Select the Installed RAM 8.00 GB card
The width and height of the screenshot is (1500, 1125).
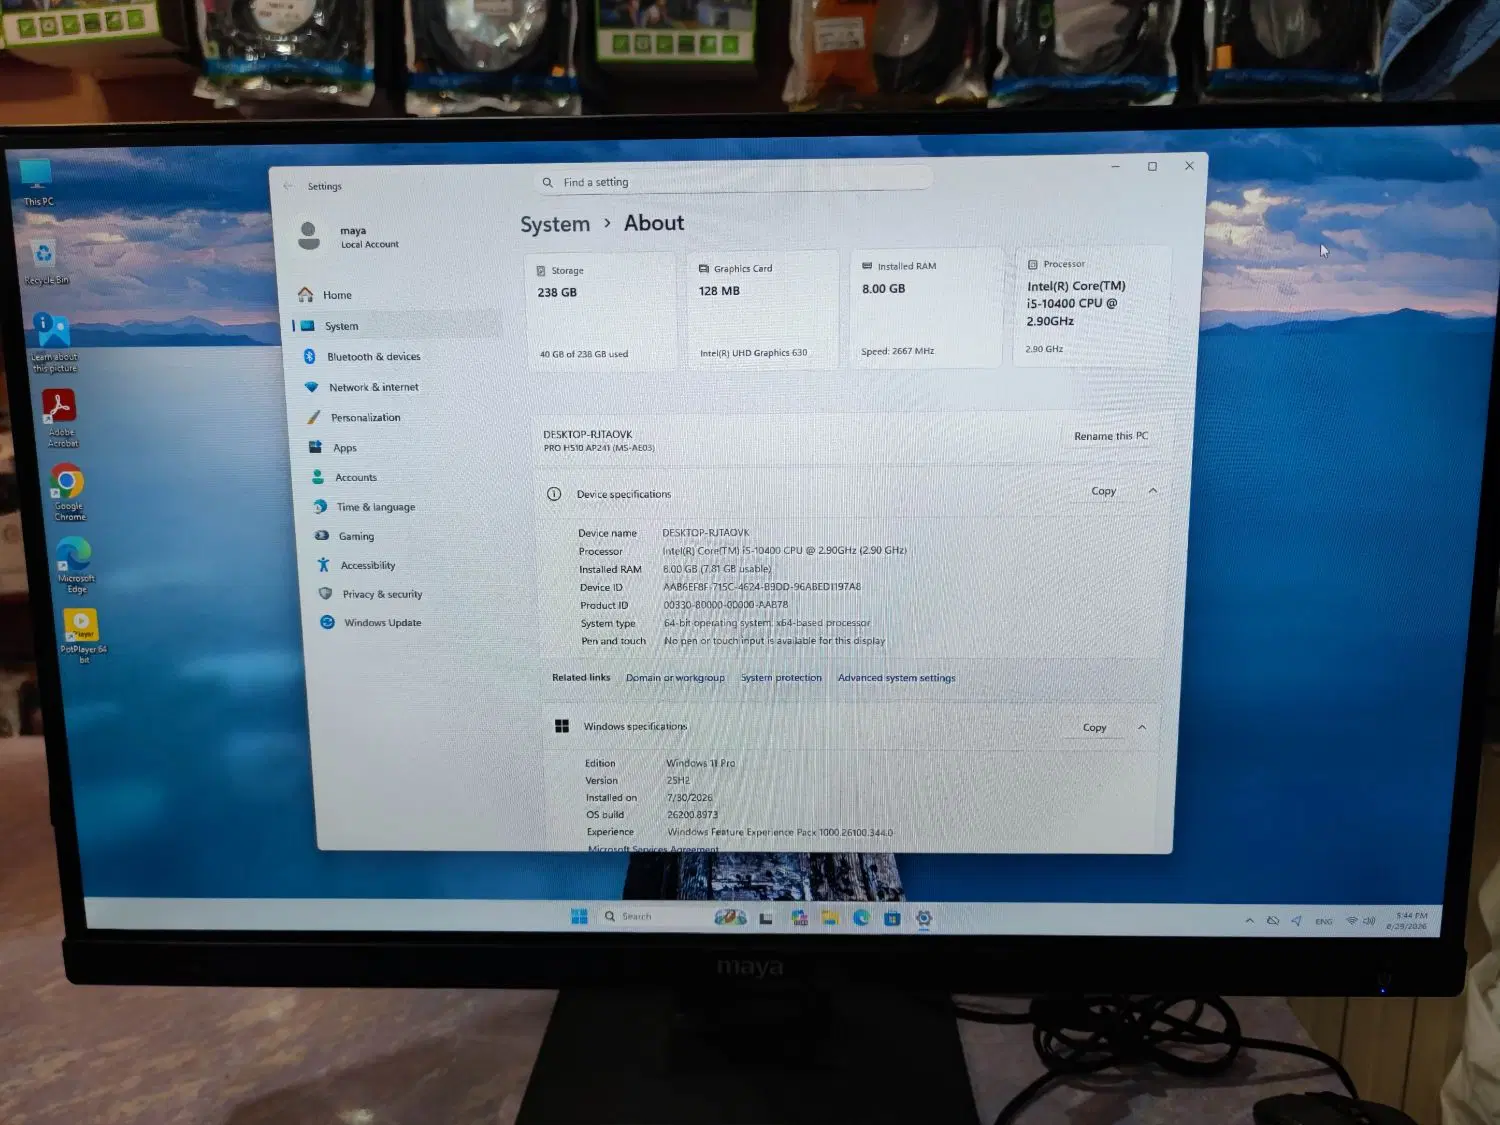point(926,307)
